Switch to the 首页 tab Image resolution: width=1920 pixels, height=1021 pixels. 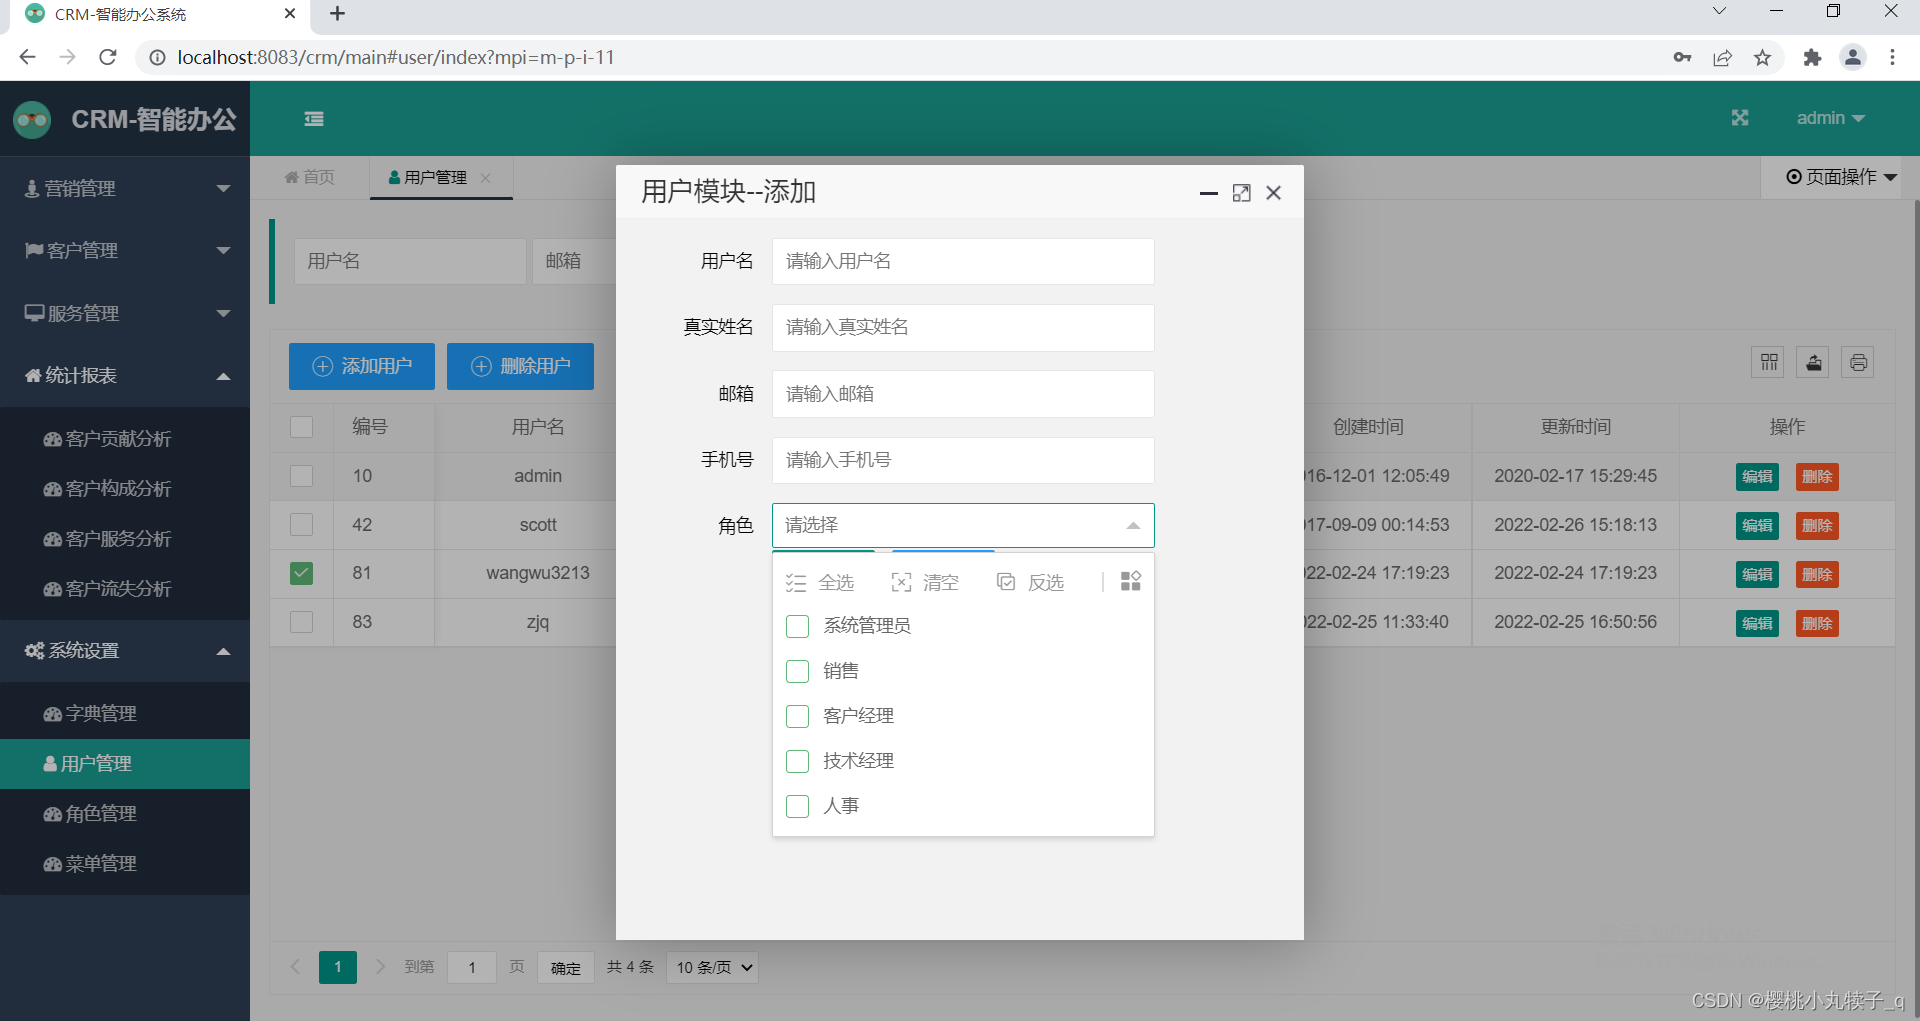309,177
